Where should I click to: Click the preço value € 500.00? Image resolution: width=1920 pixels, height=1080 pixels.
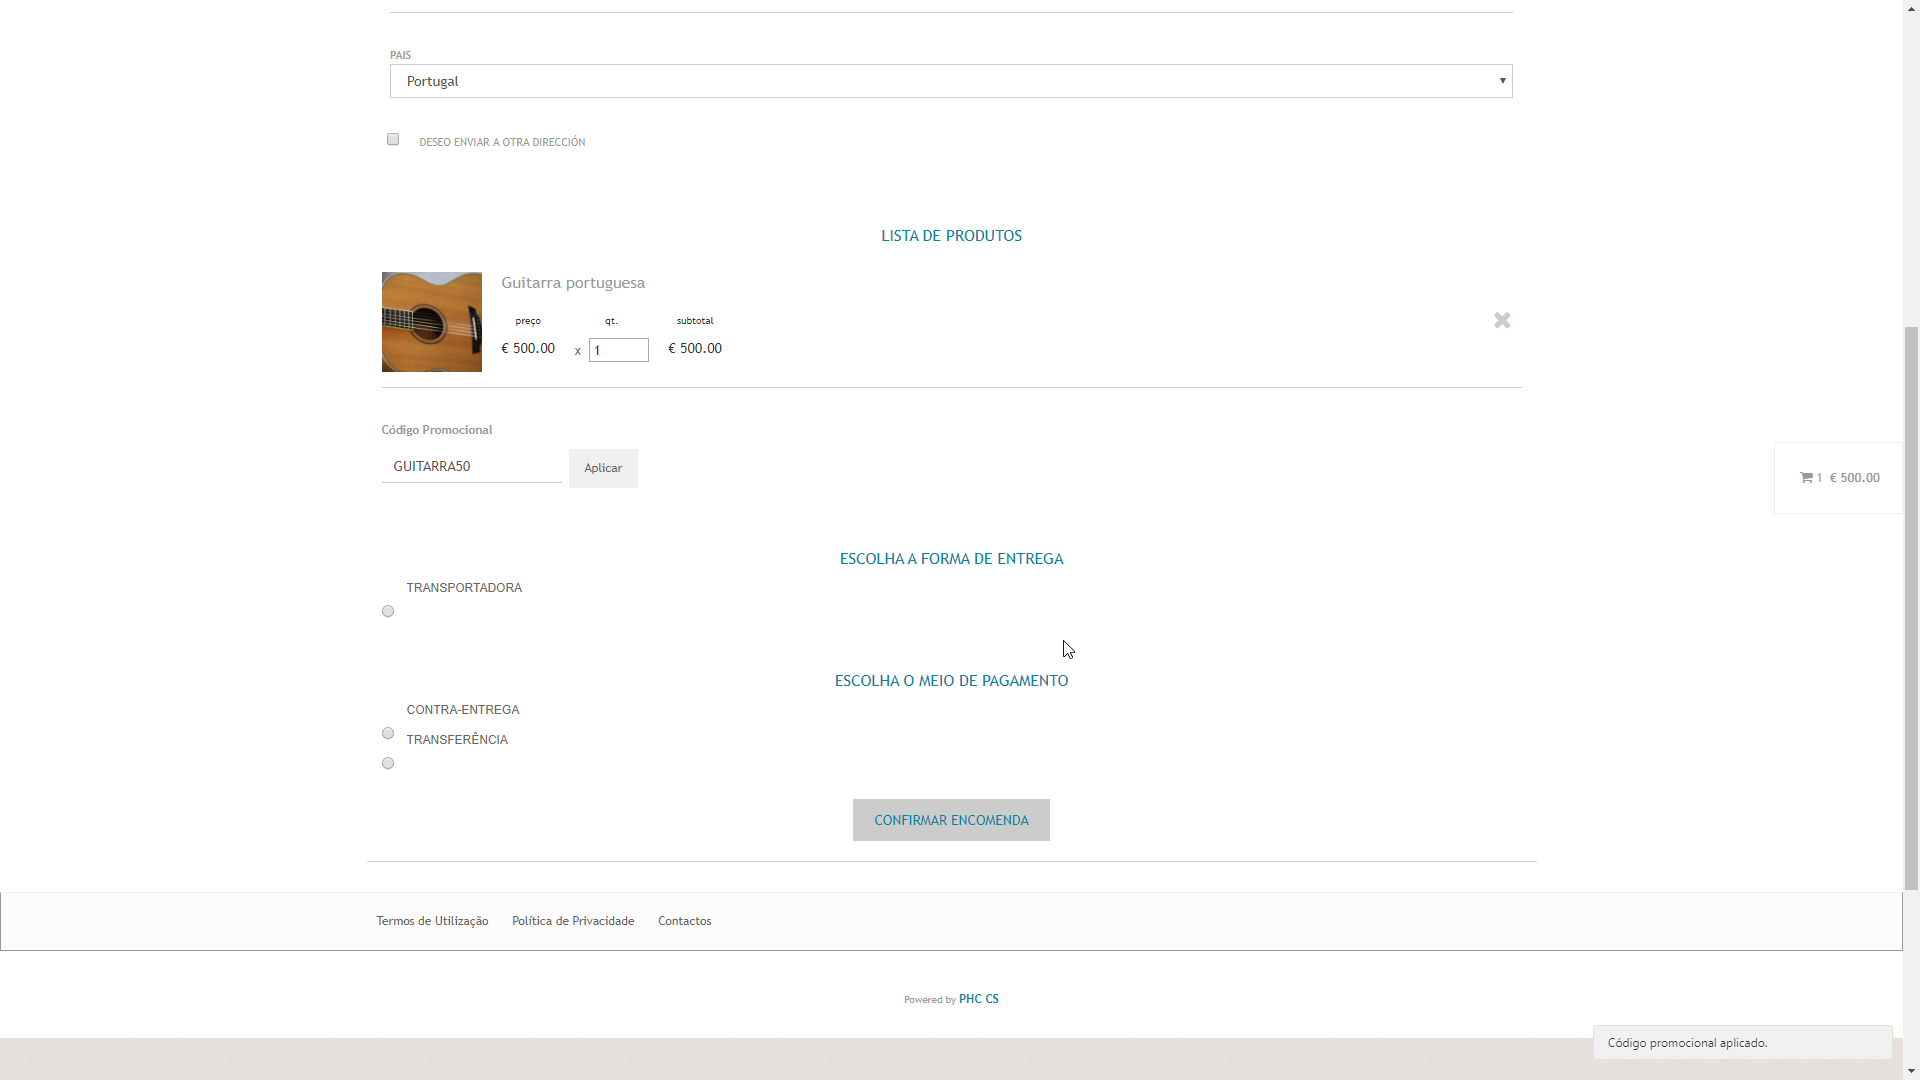click(x=528, y=348)
